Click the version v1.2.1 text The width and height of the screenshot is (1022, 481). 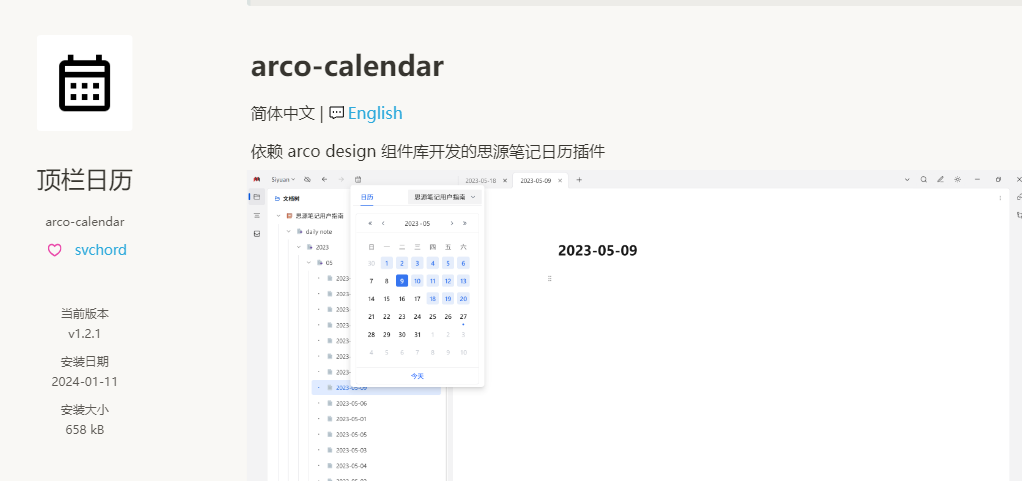pyautogui.click(x=85, y=334)
